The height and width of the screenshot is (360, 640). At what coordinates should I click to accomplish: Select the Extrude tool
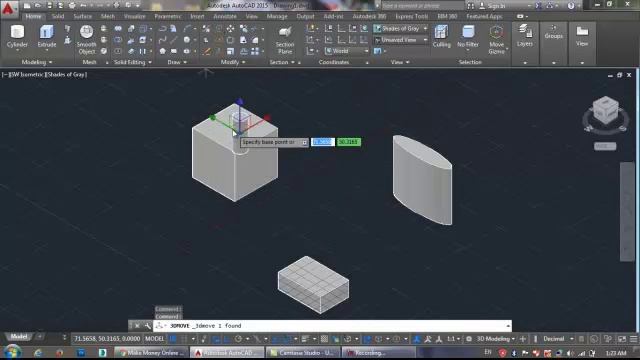(47, 37)
